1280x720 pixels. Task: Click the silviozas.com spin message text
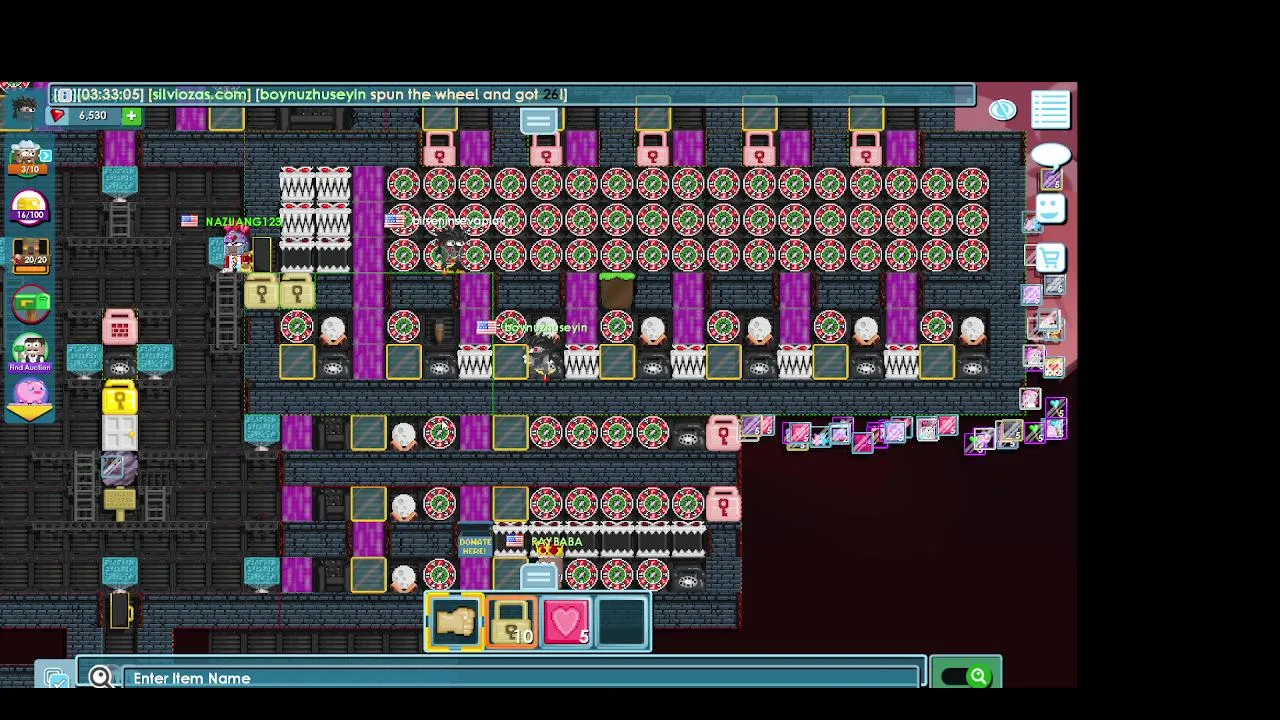point(357,94)
